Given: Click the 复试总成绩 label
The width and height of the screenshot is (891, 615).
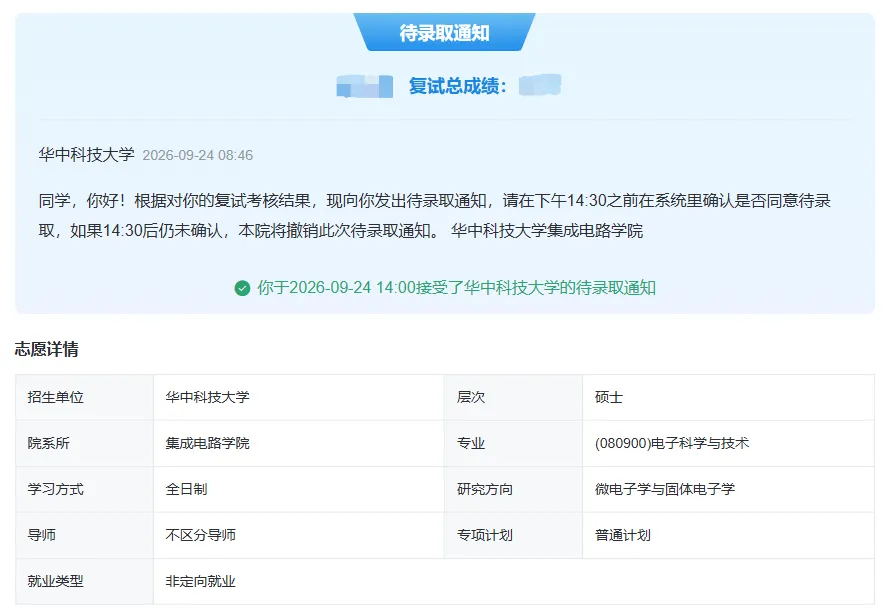Looking at the screenshot, I should pos(457,86).
